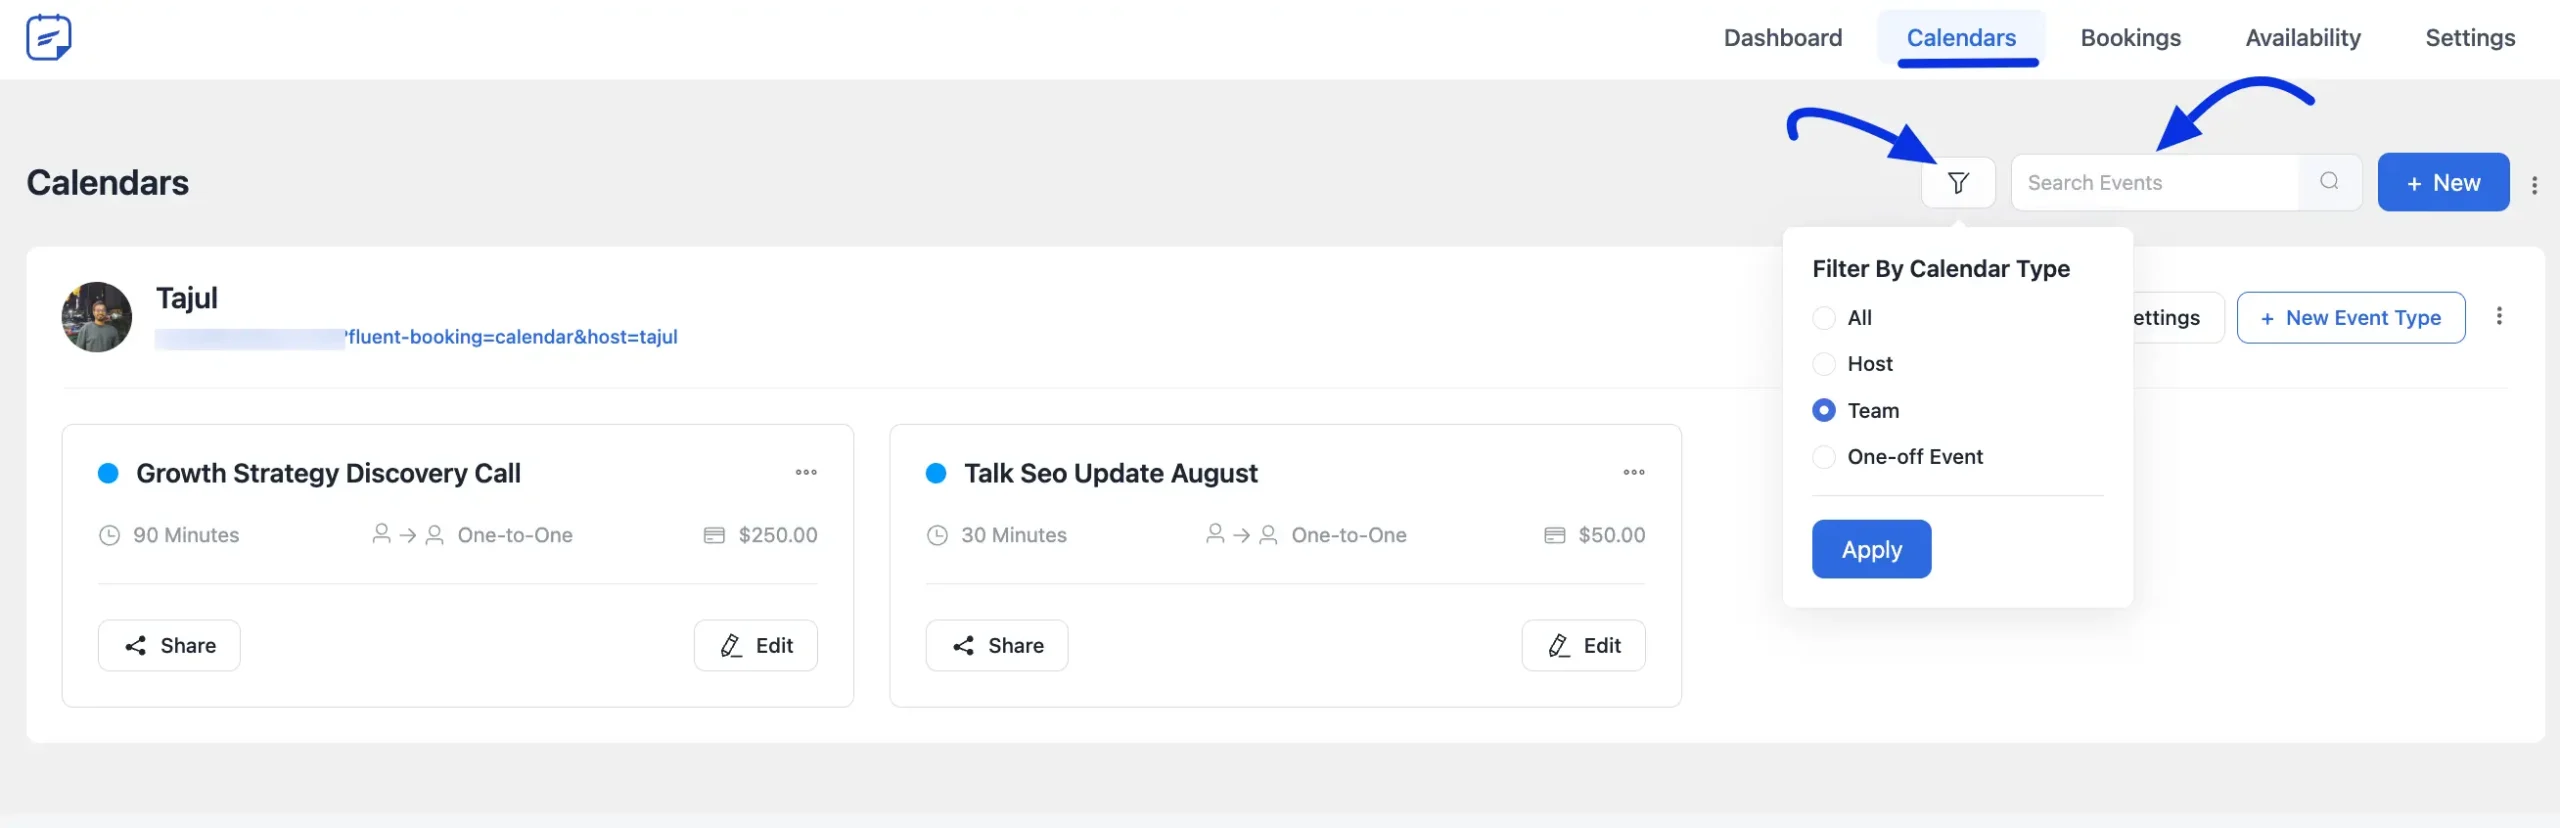Screen dimensions: 2560x828
Task: Switch to the Bookings tab
Action: 2131,37
